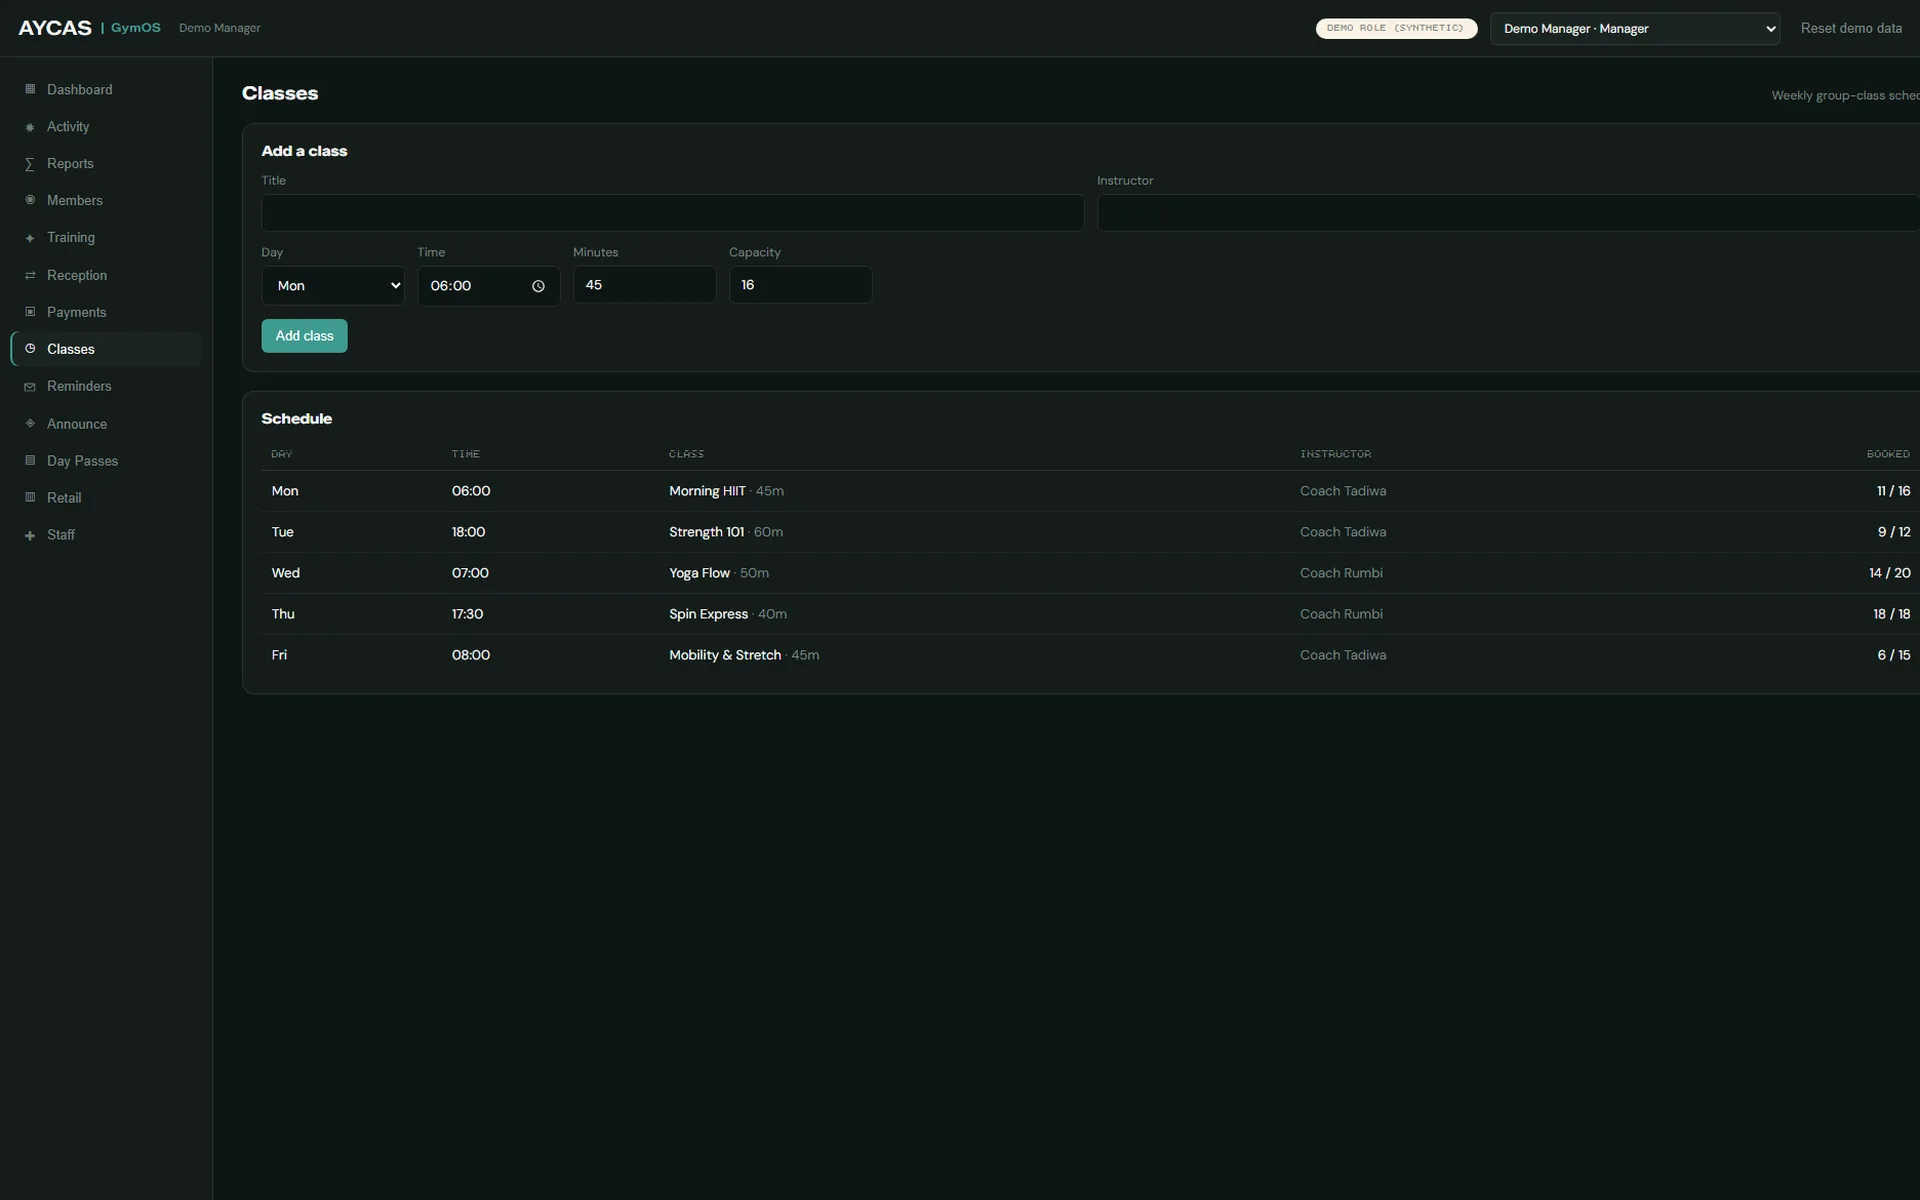This screenshot has height=1200, width=1920.
Task: Click the Time field showing 06:00
Action: click(x=489, y=286)
